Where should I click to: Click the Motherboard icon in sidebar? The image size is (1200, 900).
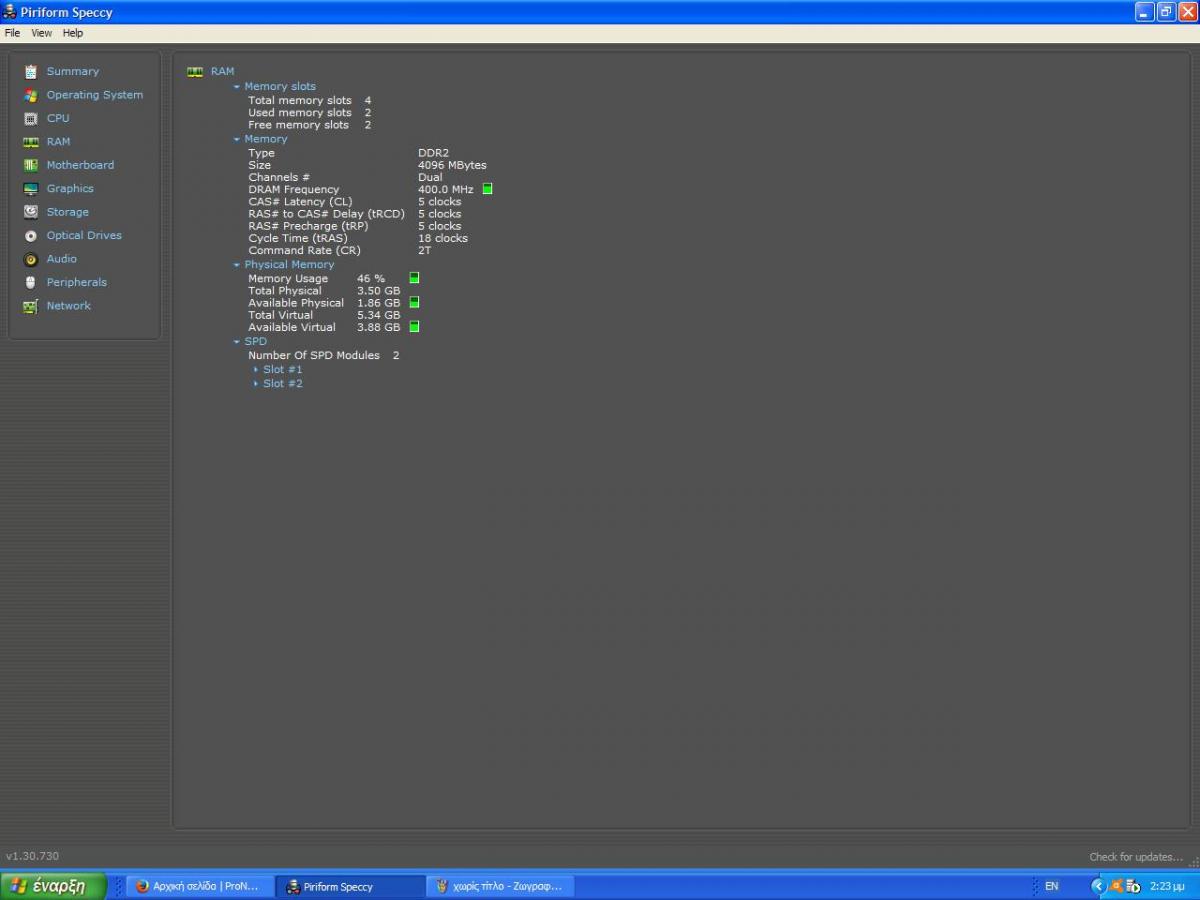(30, 165)
